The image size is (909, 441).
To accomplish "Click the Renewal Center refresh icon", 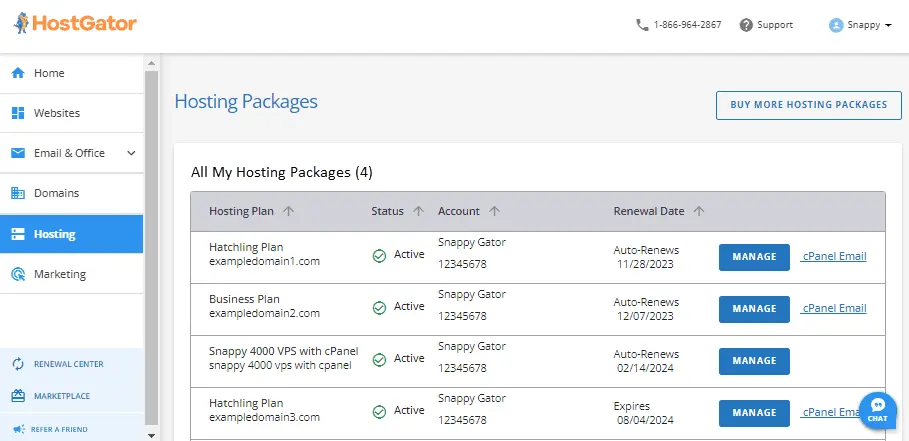I will coord(17,364).
